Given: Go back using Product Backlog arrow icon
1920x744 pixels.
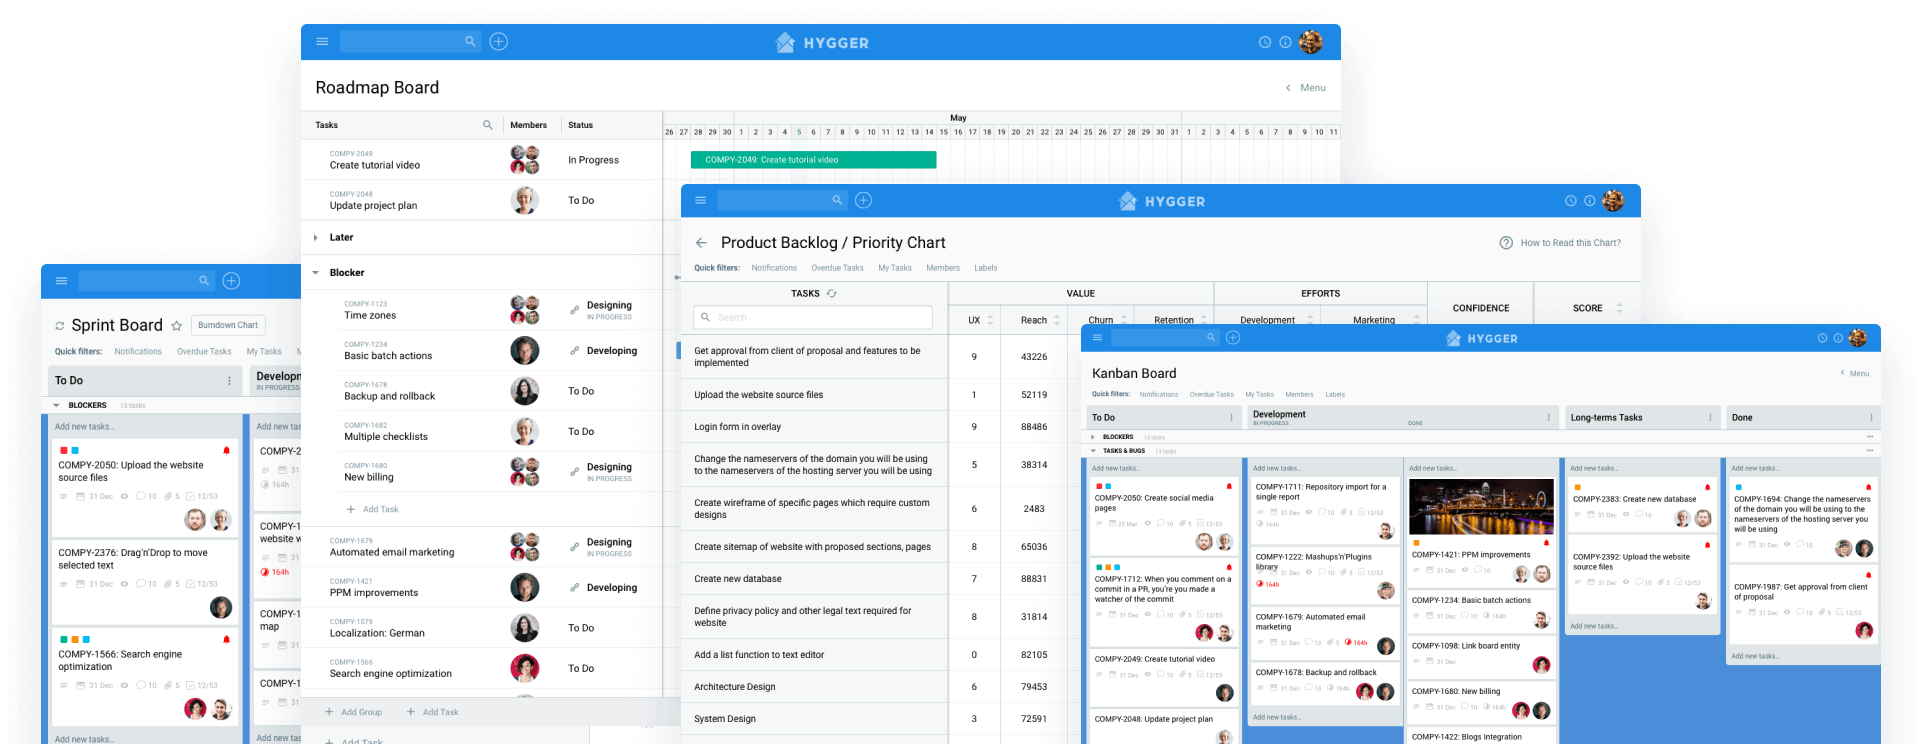Looking at the screenshot, I should point(701,243).
